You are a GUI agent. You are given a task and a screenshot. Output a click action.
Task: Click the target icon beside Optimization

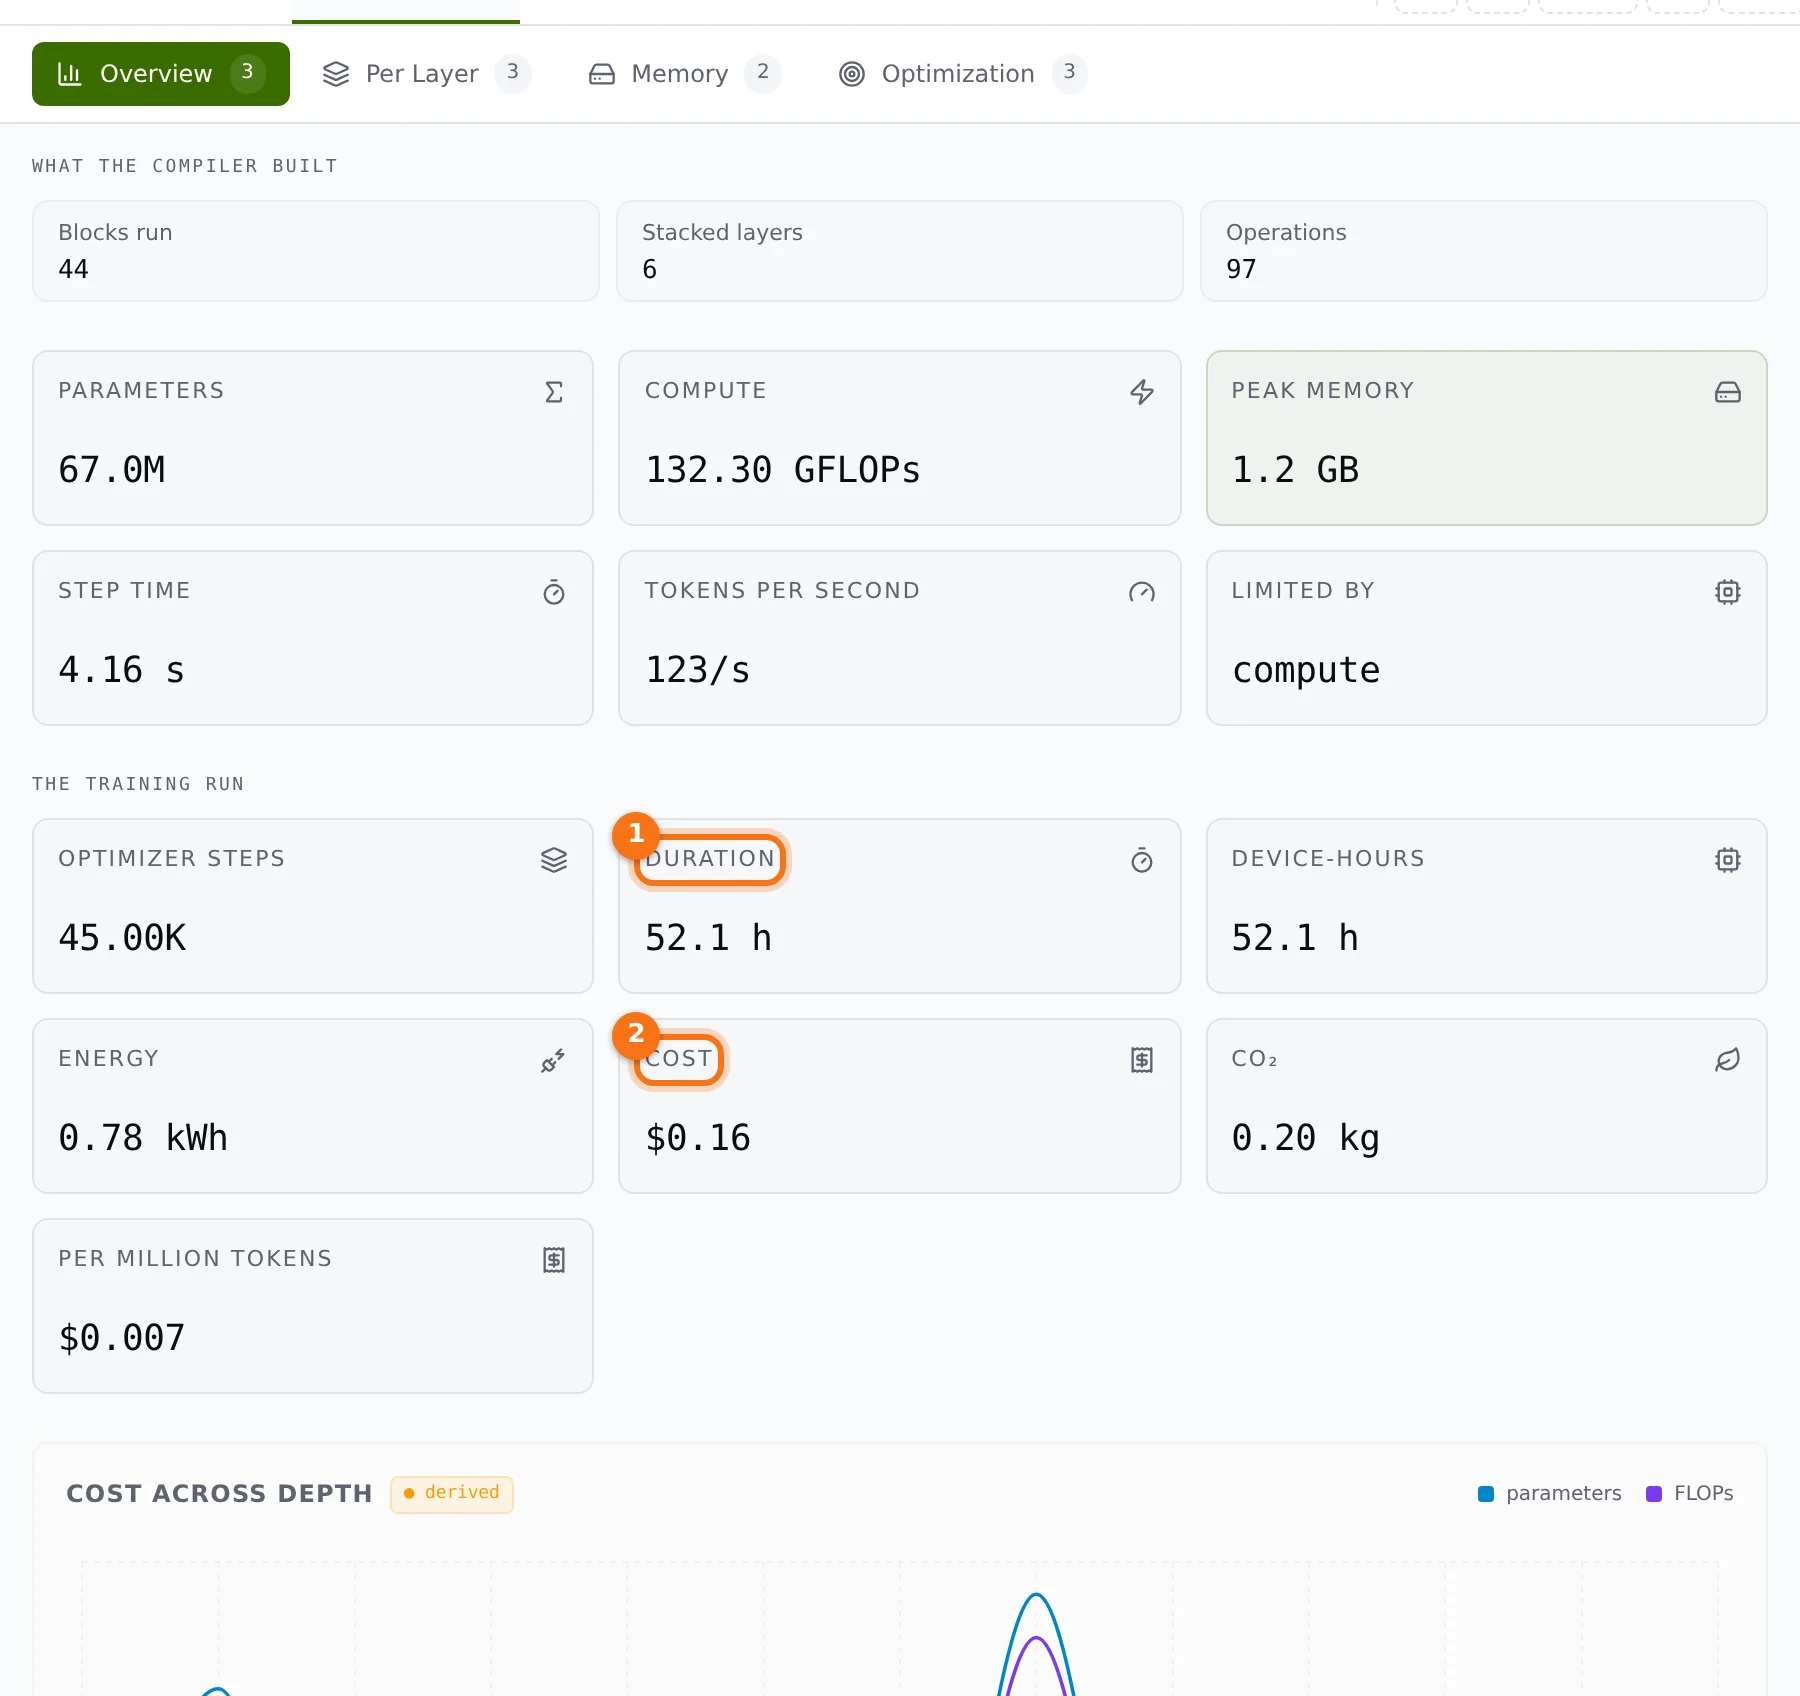852,74
